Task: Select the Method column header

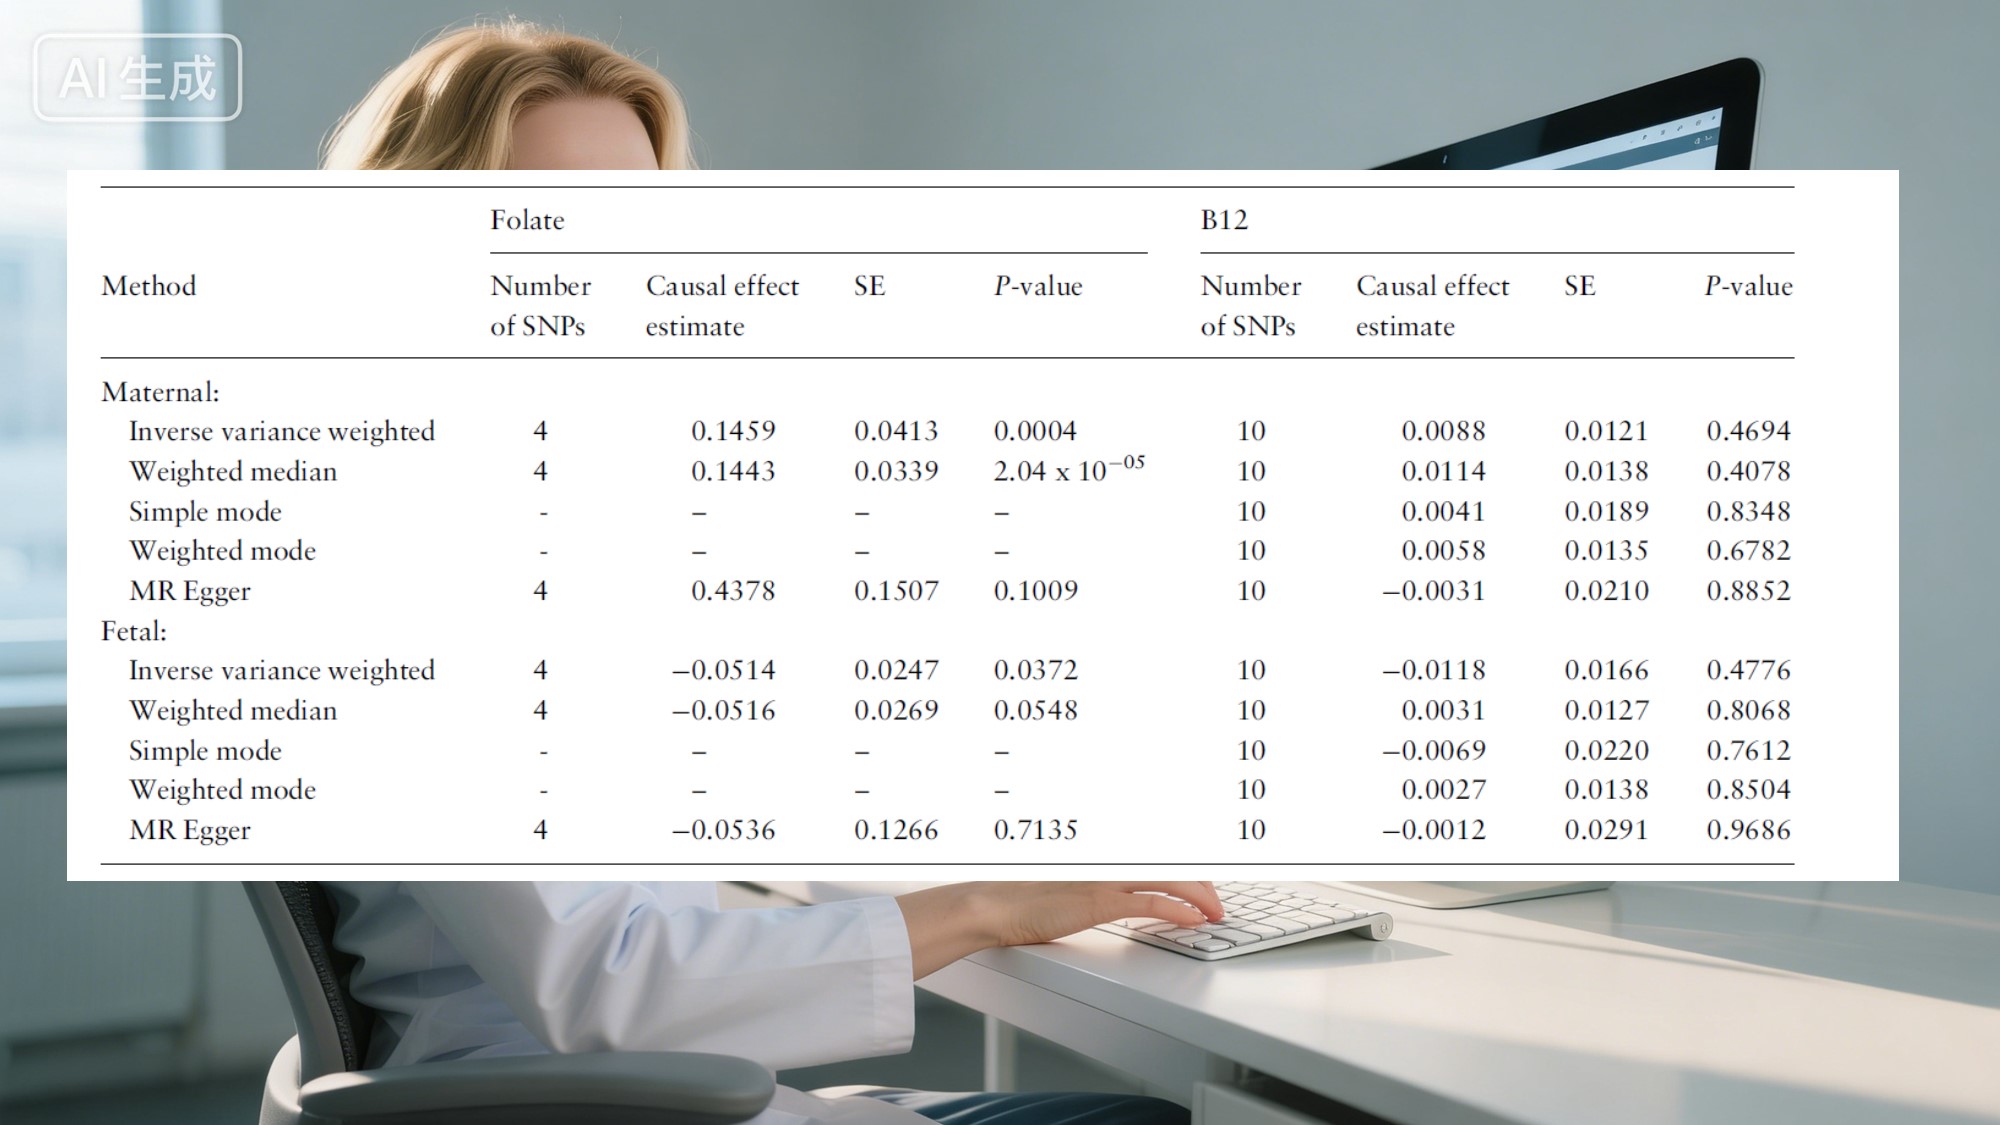Action: pyautogui.click(x=149, y=286)
